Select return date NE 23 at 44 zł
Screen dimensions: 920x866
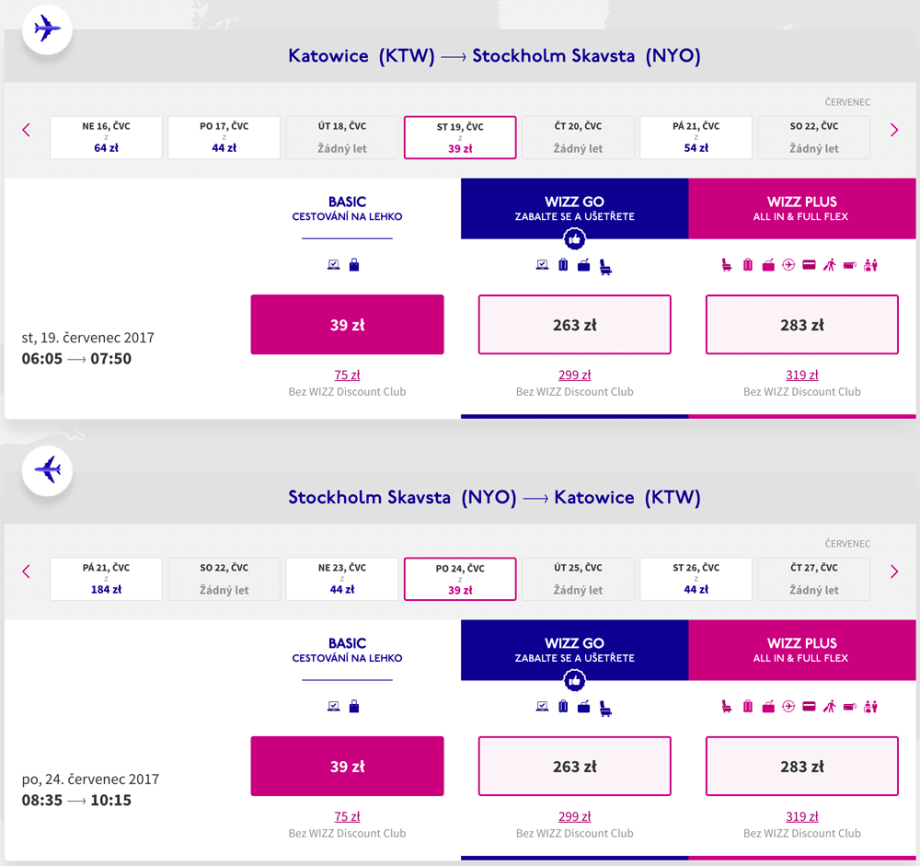342,579
